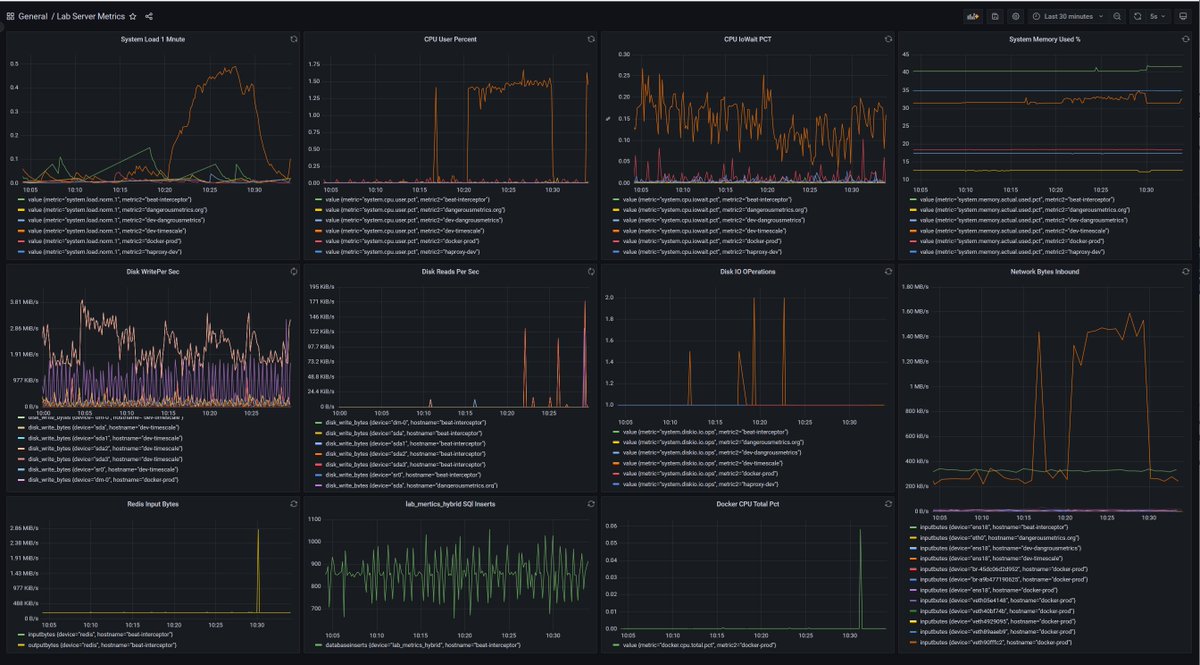Open Redis Input Bytes panel title menu
Image resolution: width=1200 pixels, height=665 pixels.
pos(153,503)
